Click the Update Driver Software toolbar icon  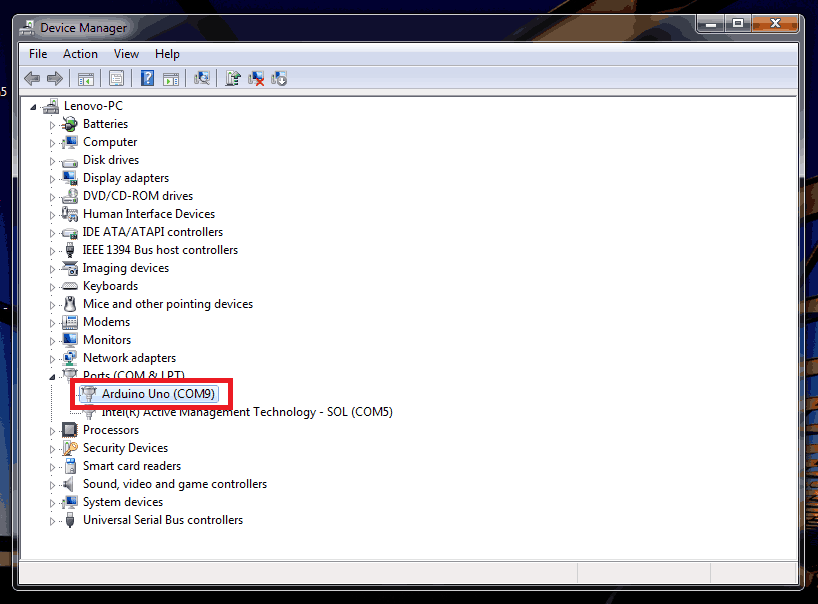pos(232,78)
